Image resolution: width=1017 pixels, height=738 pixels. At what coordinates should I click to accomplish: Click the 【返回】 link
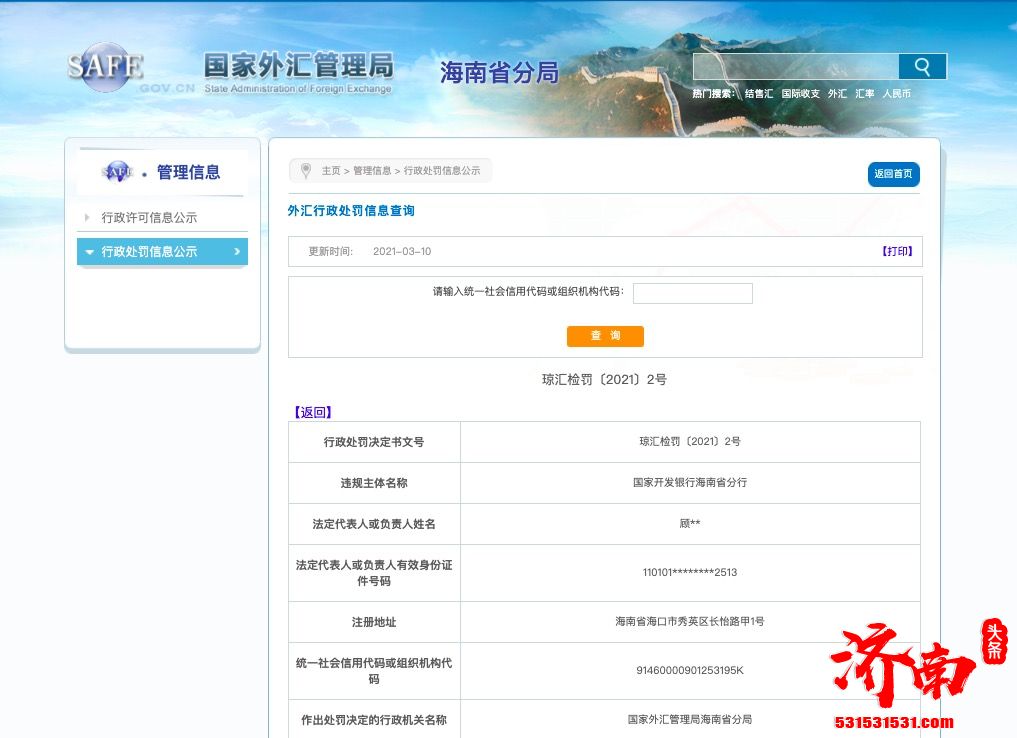312,412
